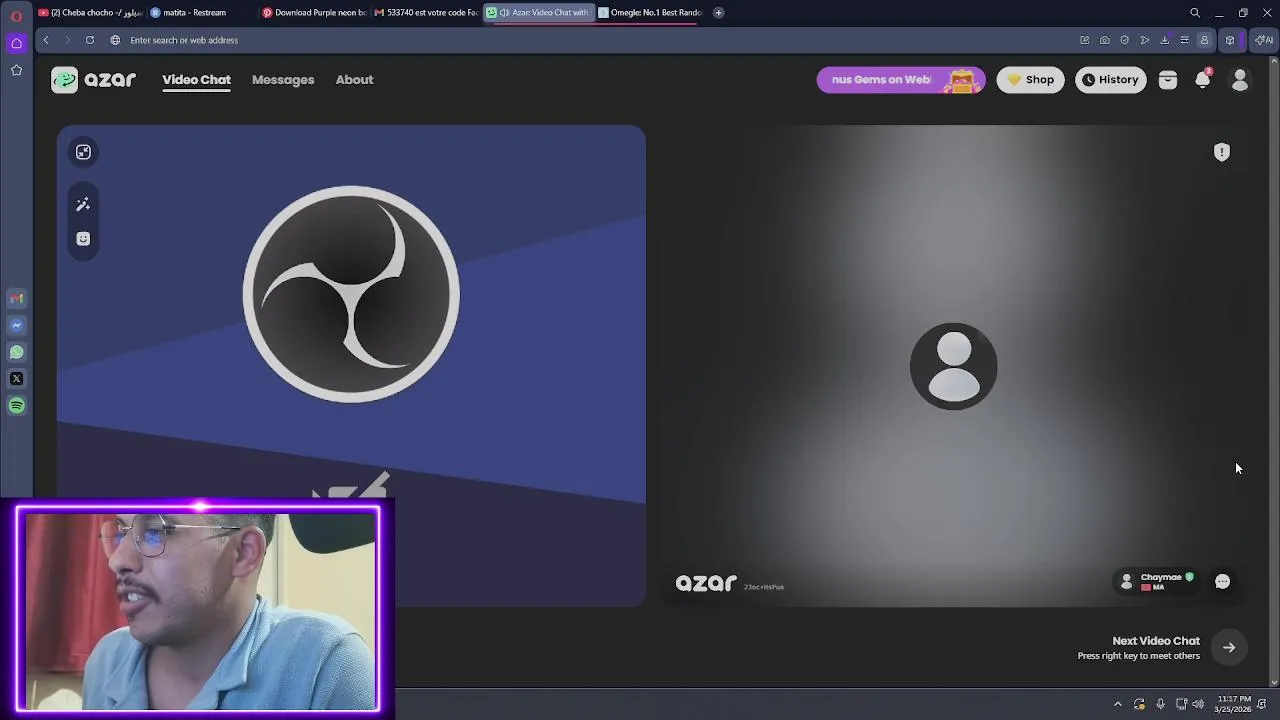Click the edit page pencil toolbar icon
Image resolution: width=1280 pixels, height=720 pixels.
(1084, 40)
